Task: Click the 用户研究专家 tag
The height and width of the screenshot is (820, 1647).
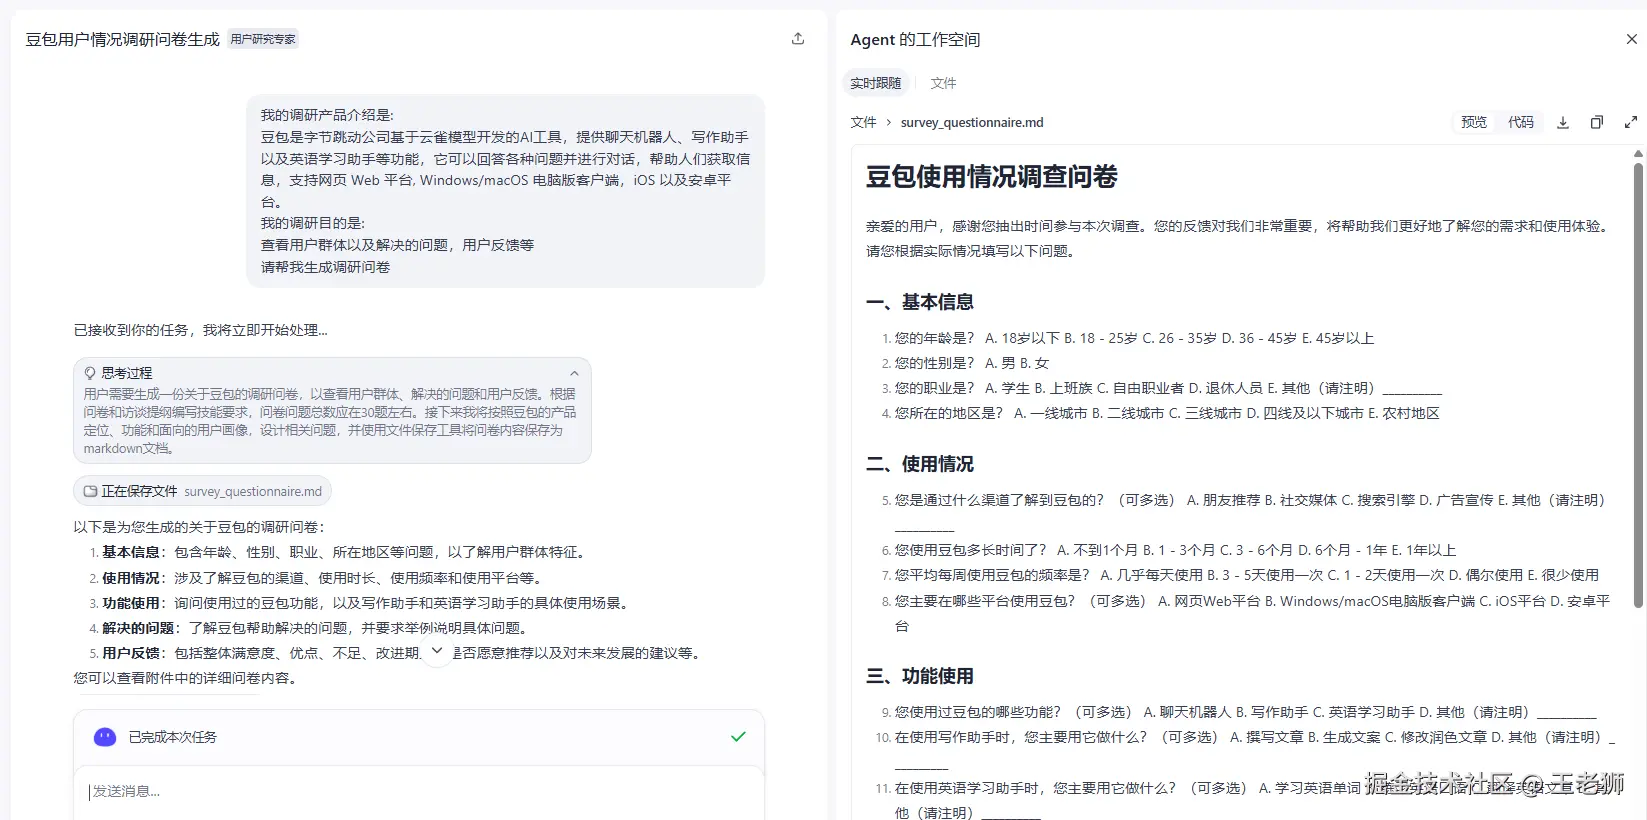Action: [x=263, y=39]
